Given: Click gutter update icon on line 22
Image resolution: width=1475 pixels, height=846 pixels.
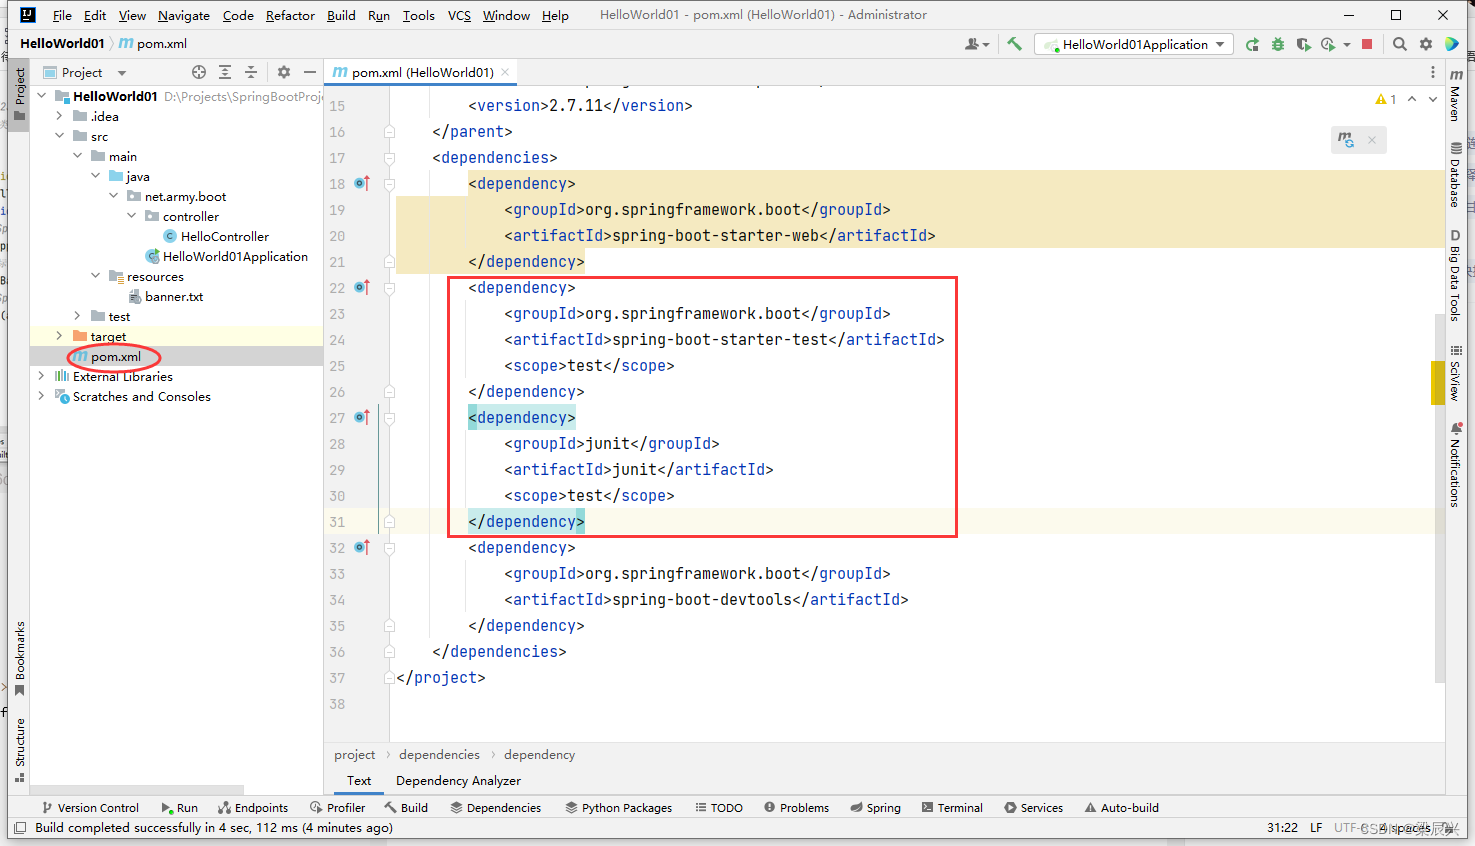Looking at the screenshot, I should [x=362, y=287].
